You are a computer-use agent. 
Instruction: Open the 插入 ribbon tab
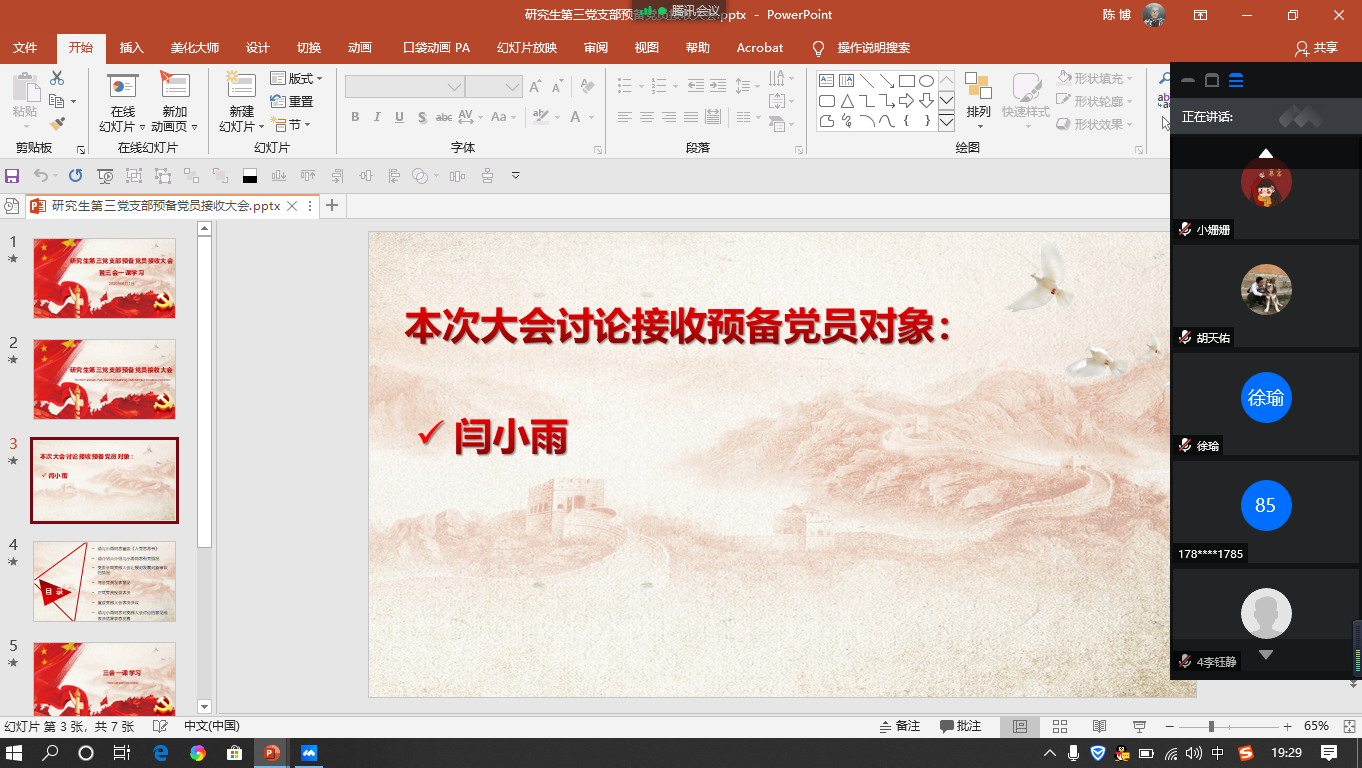click(x=131, y=48)
